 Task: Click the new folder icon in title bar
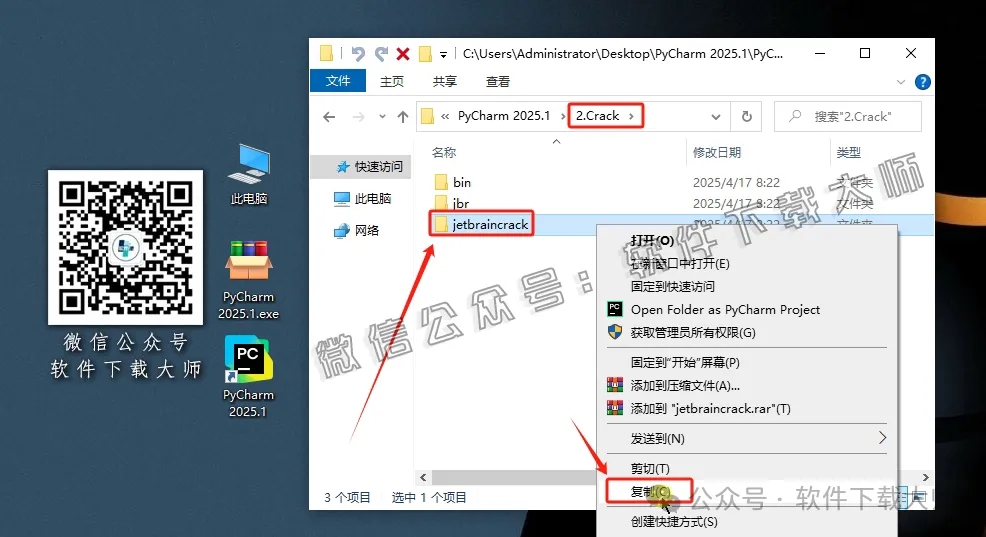(425, 53)
